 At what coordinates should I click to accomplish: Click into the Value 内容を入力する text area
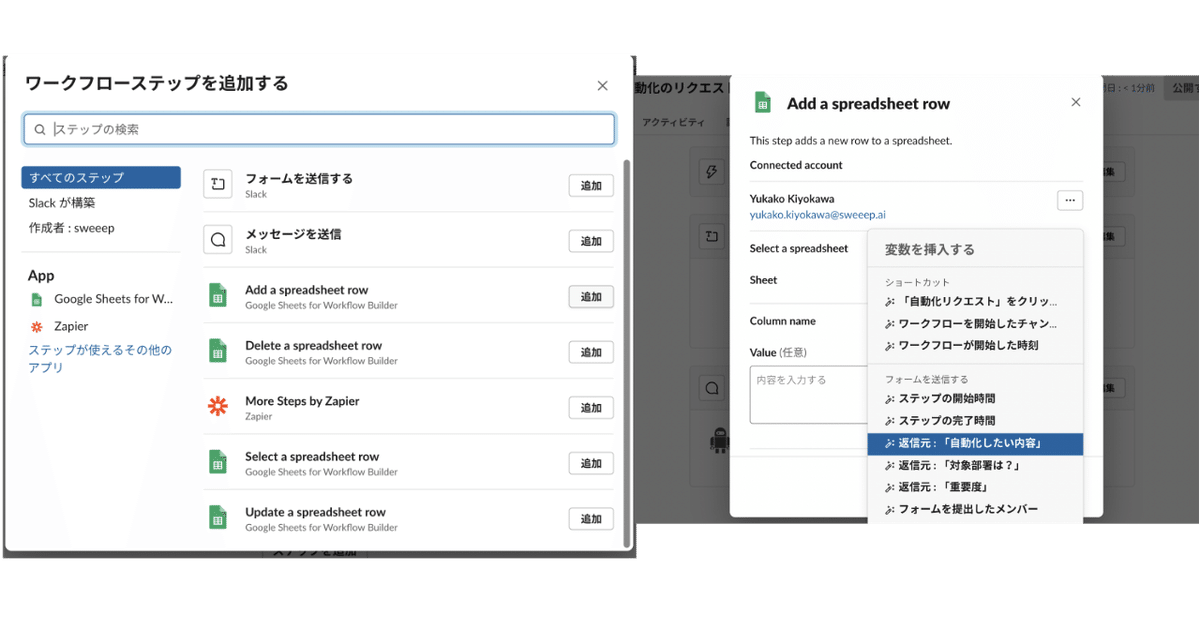point(808,394)
